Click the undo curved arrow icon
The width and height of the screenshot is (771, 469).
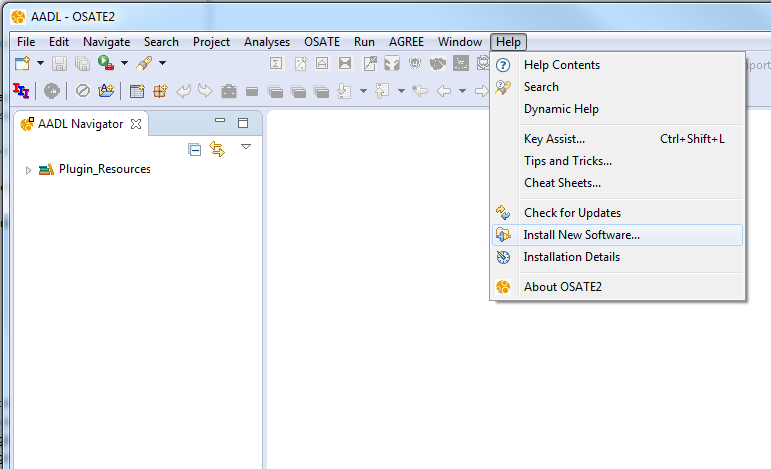pyautogui.click(x=183, y=91)
